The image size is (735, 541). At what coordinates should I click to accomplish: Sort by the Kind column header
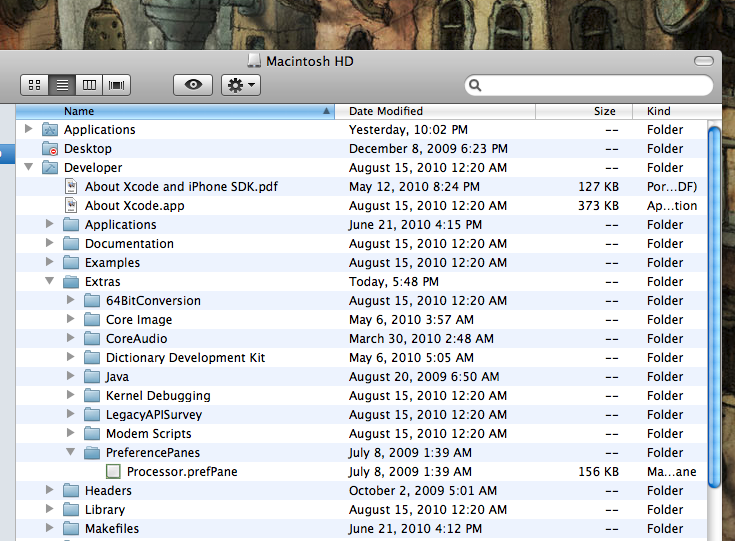pyautogui.click(x=677, y=111)
